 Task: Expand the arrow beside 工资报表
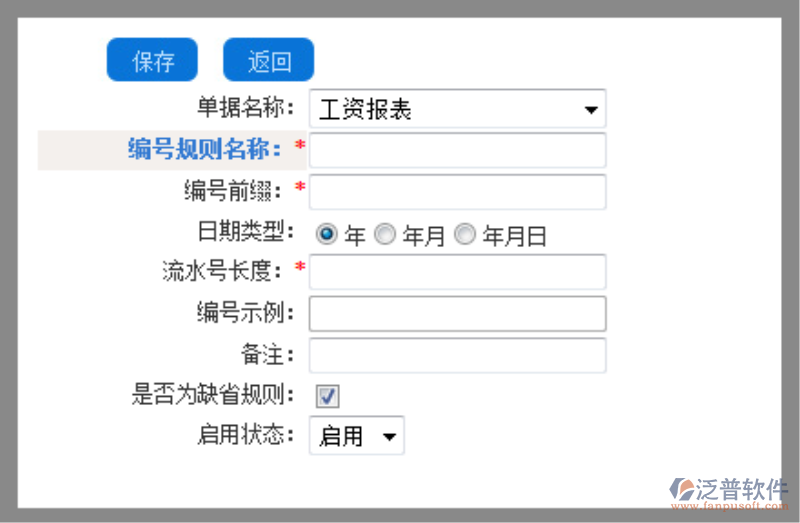tap(591, 109)
